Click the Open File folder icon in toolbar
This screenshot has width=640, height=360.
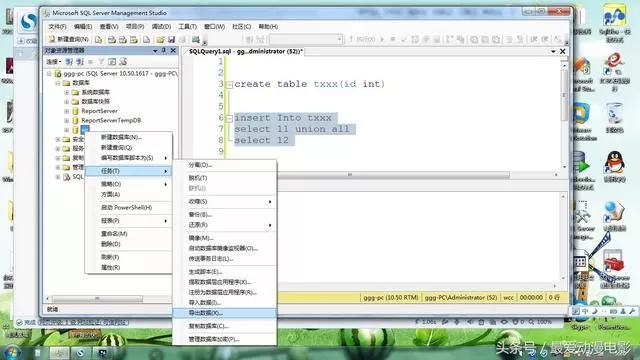pos(160,39)
